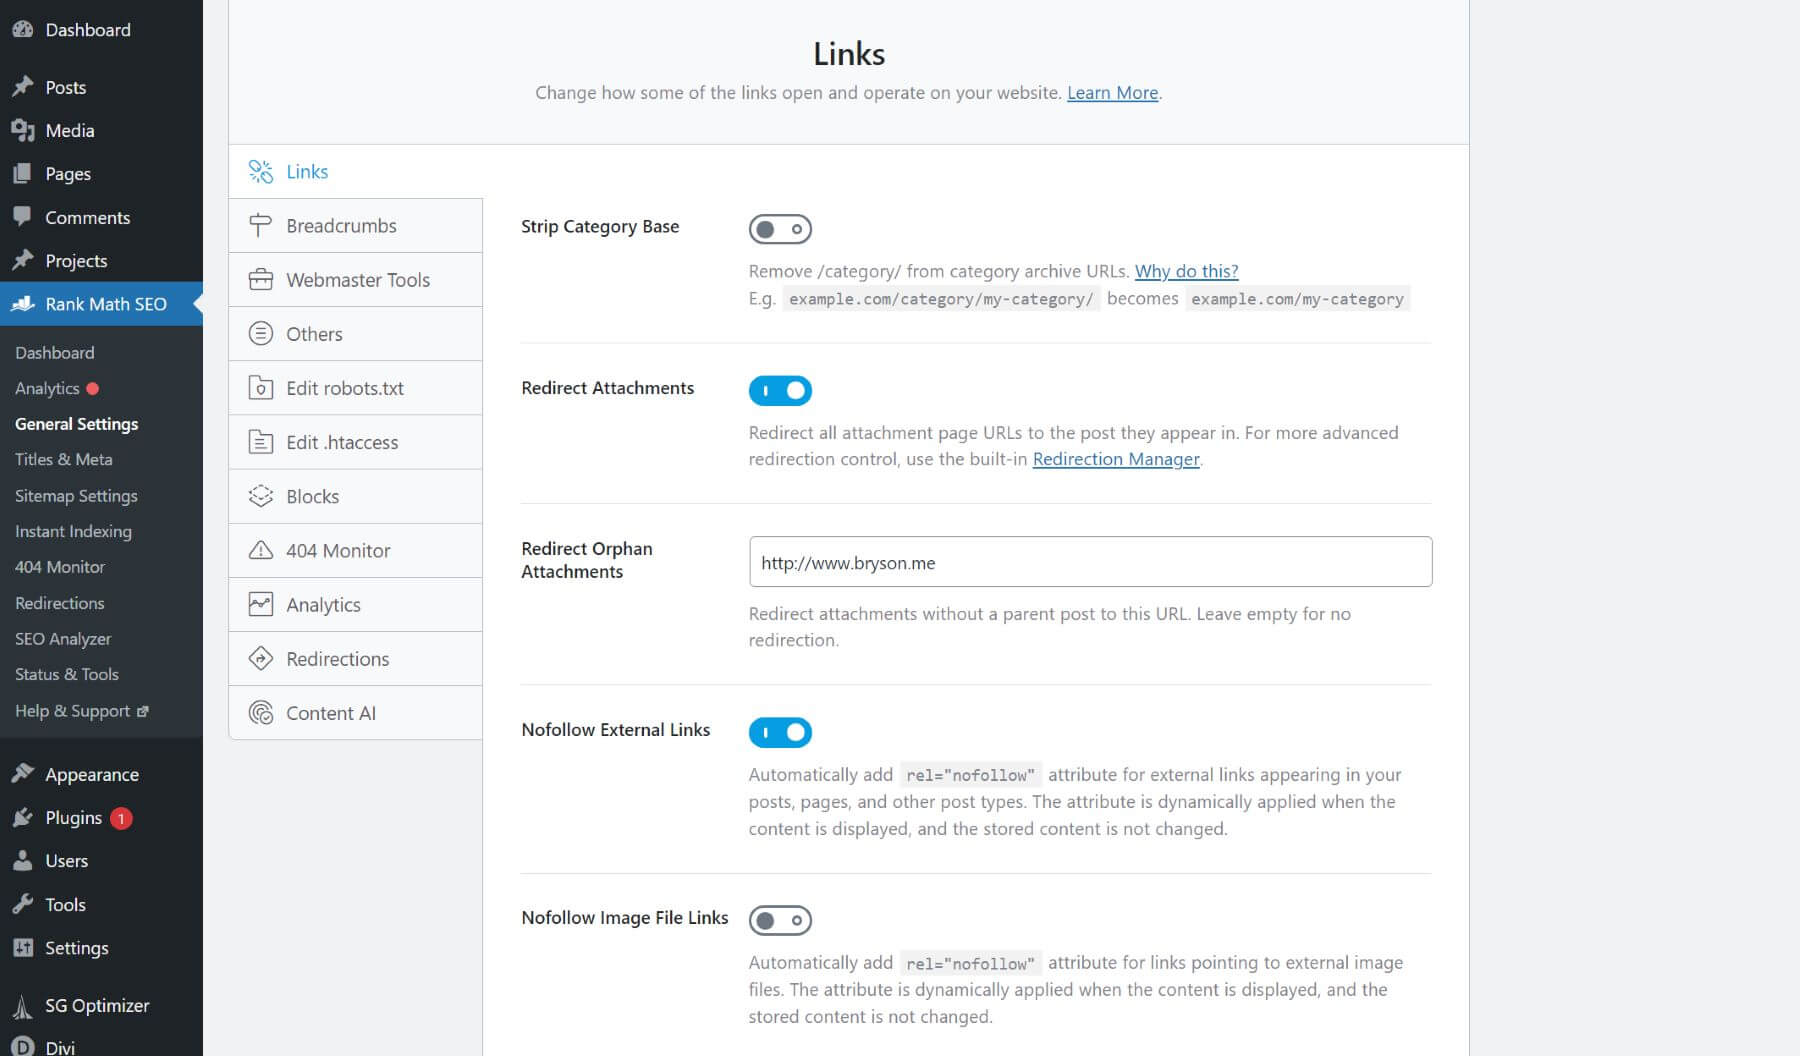
Task: Open the Breadcrumbs settings icon
Action: click(260, 225)
